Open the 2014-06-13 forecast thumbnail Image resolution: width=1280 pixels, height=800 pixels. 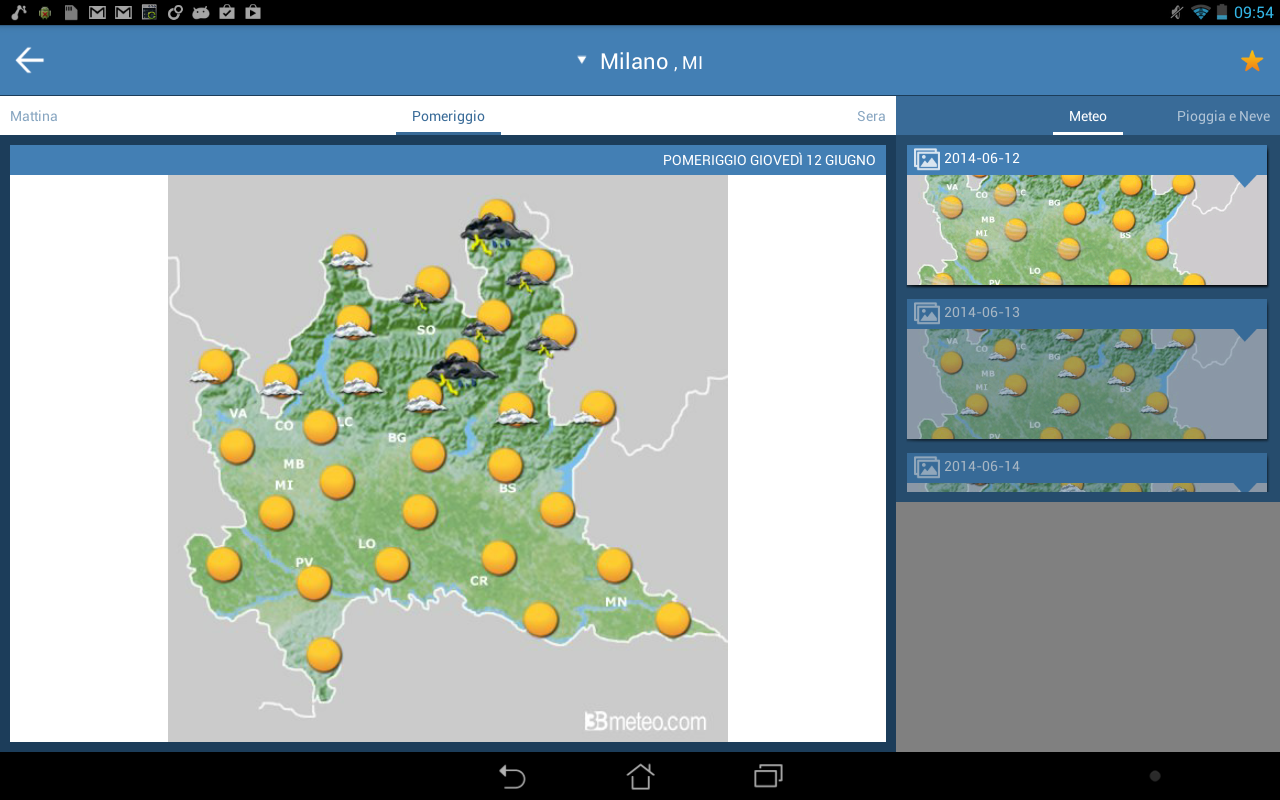tap(1086, 385)
